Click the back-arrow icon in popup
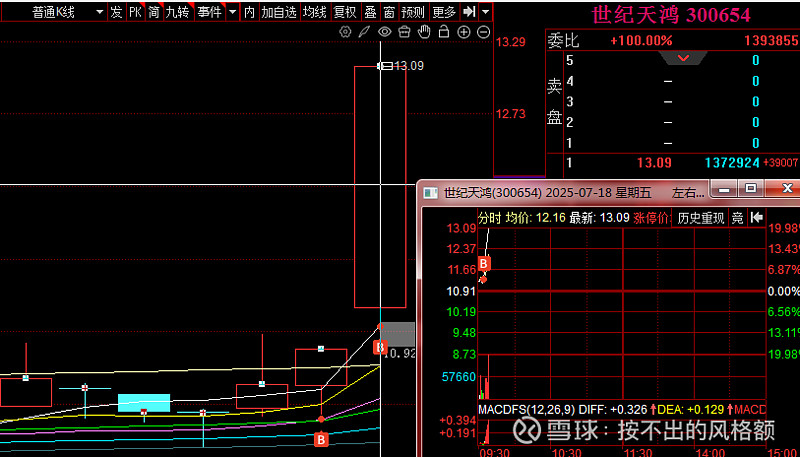This screenshot has height=457, width=800. pyautogui.click(x=757, y=218)
